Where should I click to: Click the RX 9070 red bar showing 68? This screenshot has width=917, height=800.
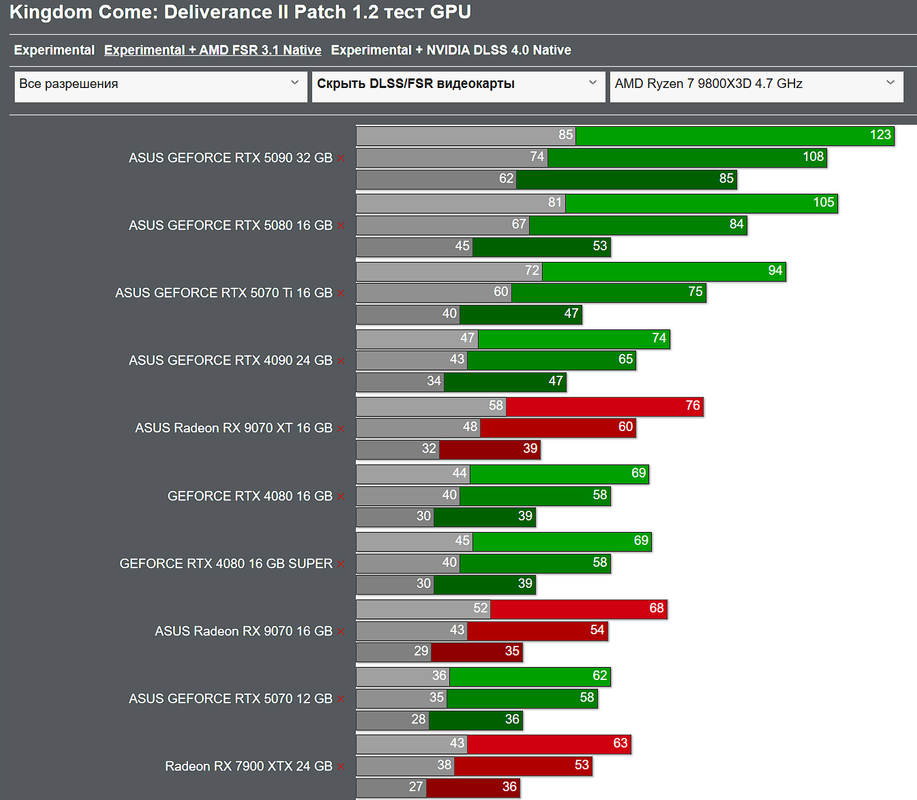pos(579,609)
